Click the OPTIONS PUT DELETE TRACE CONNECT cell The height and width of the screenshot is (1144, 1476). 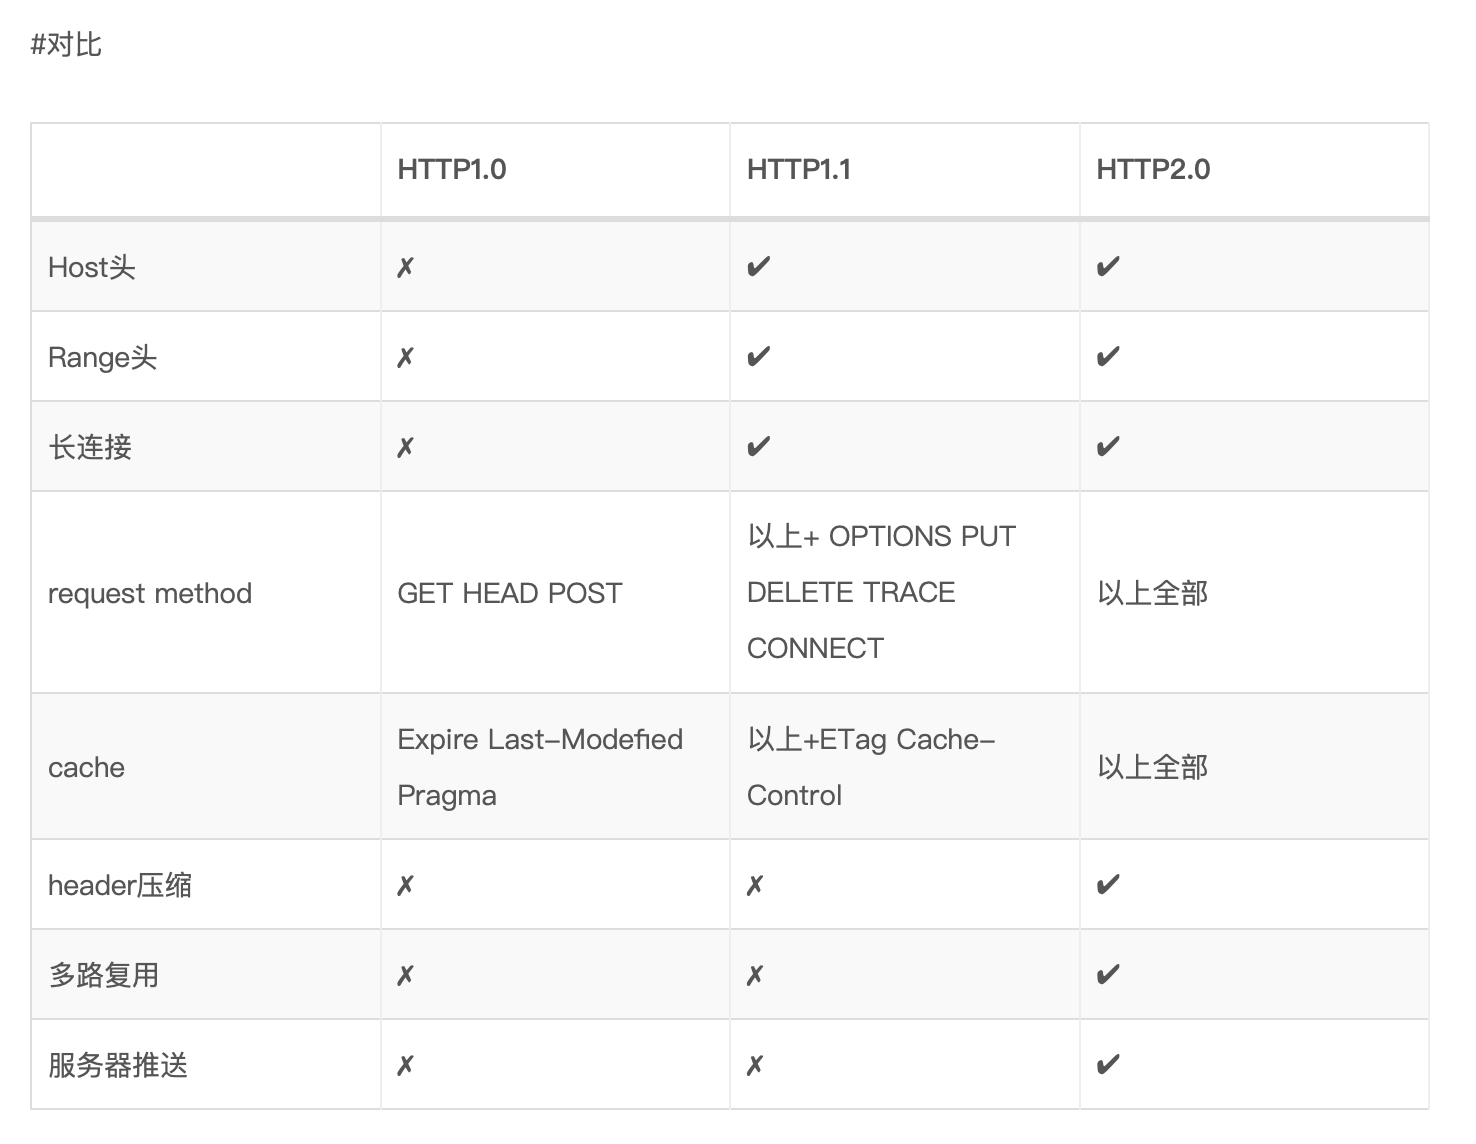(x=880, y=592)
